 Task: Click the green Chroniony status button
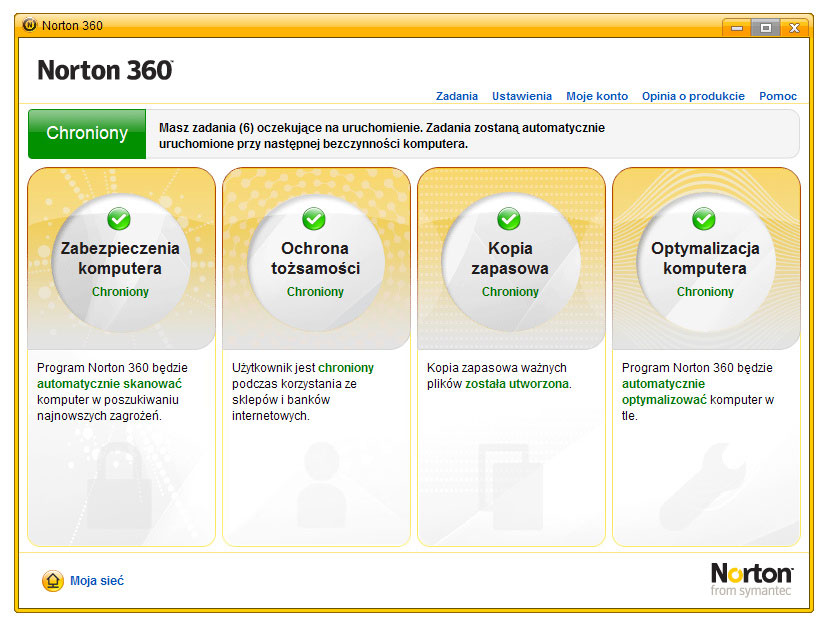(87, 134)
